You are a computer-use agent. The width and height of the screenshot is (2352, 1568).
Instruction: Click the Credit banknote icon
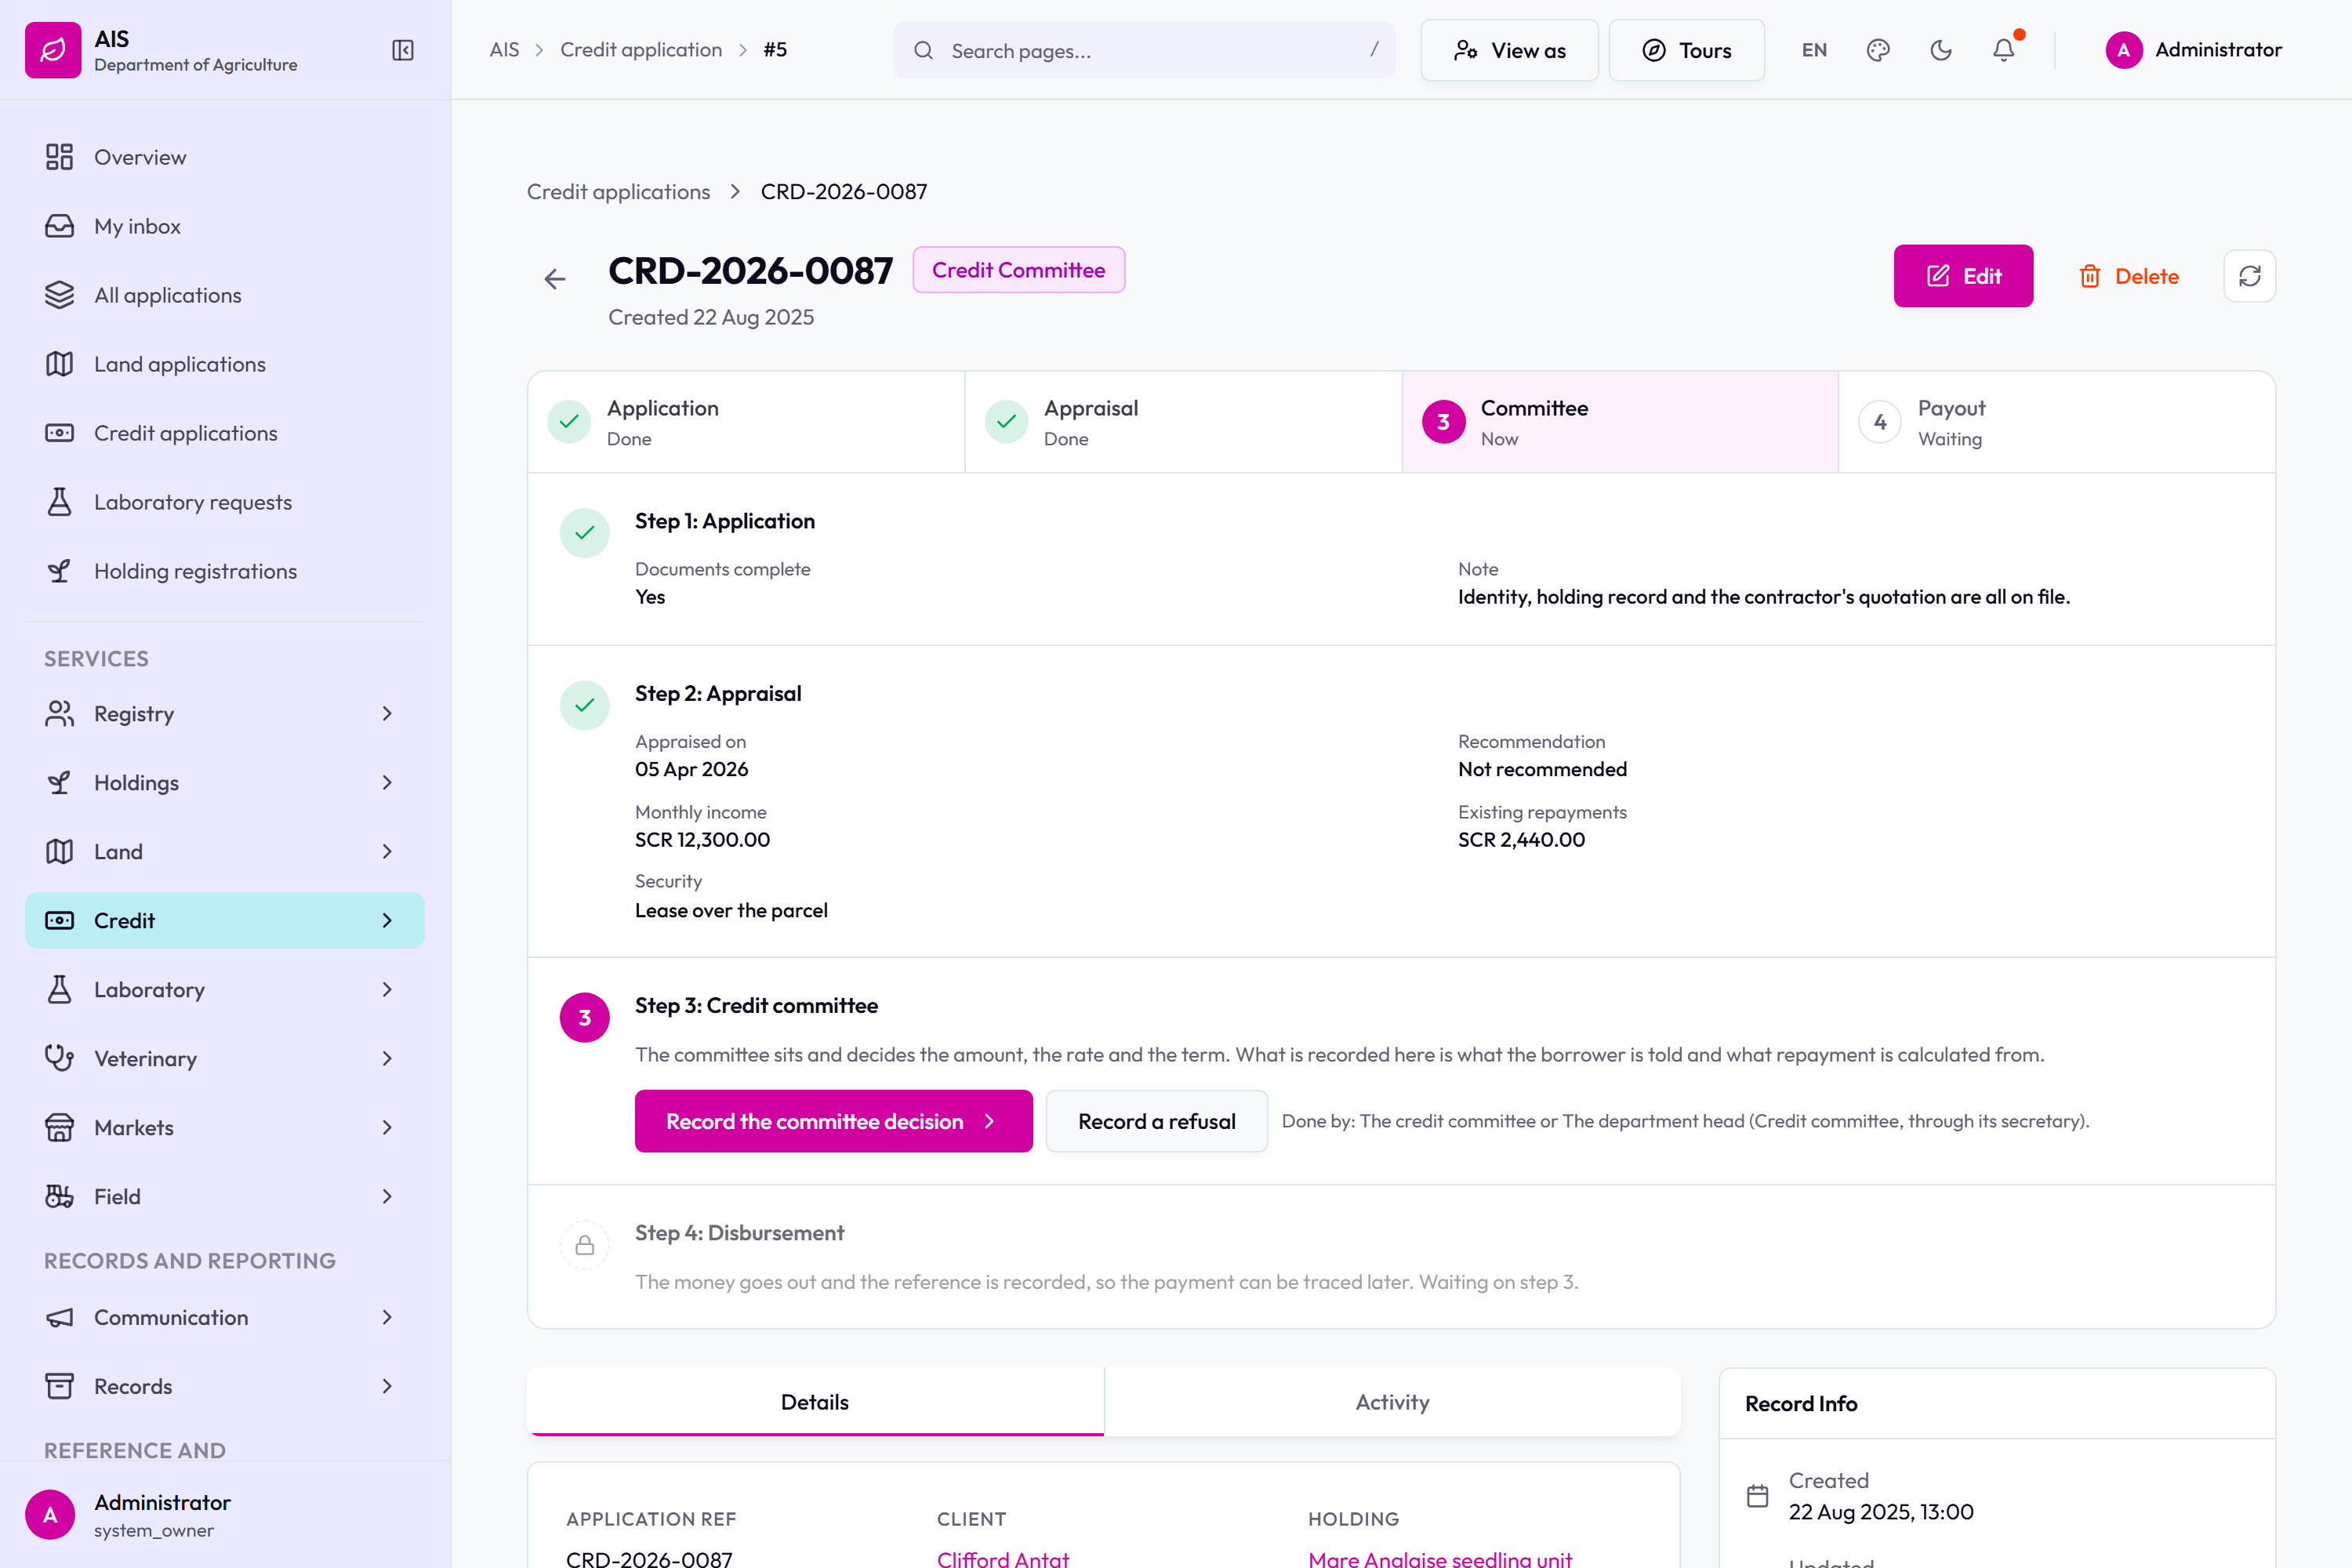point(59,921)
